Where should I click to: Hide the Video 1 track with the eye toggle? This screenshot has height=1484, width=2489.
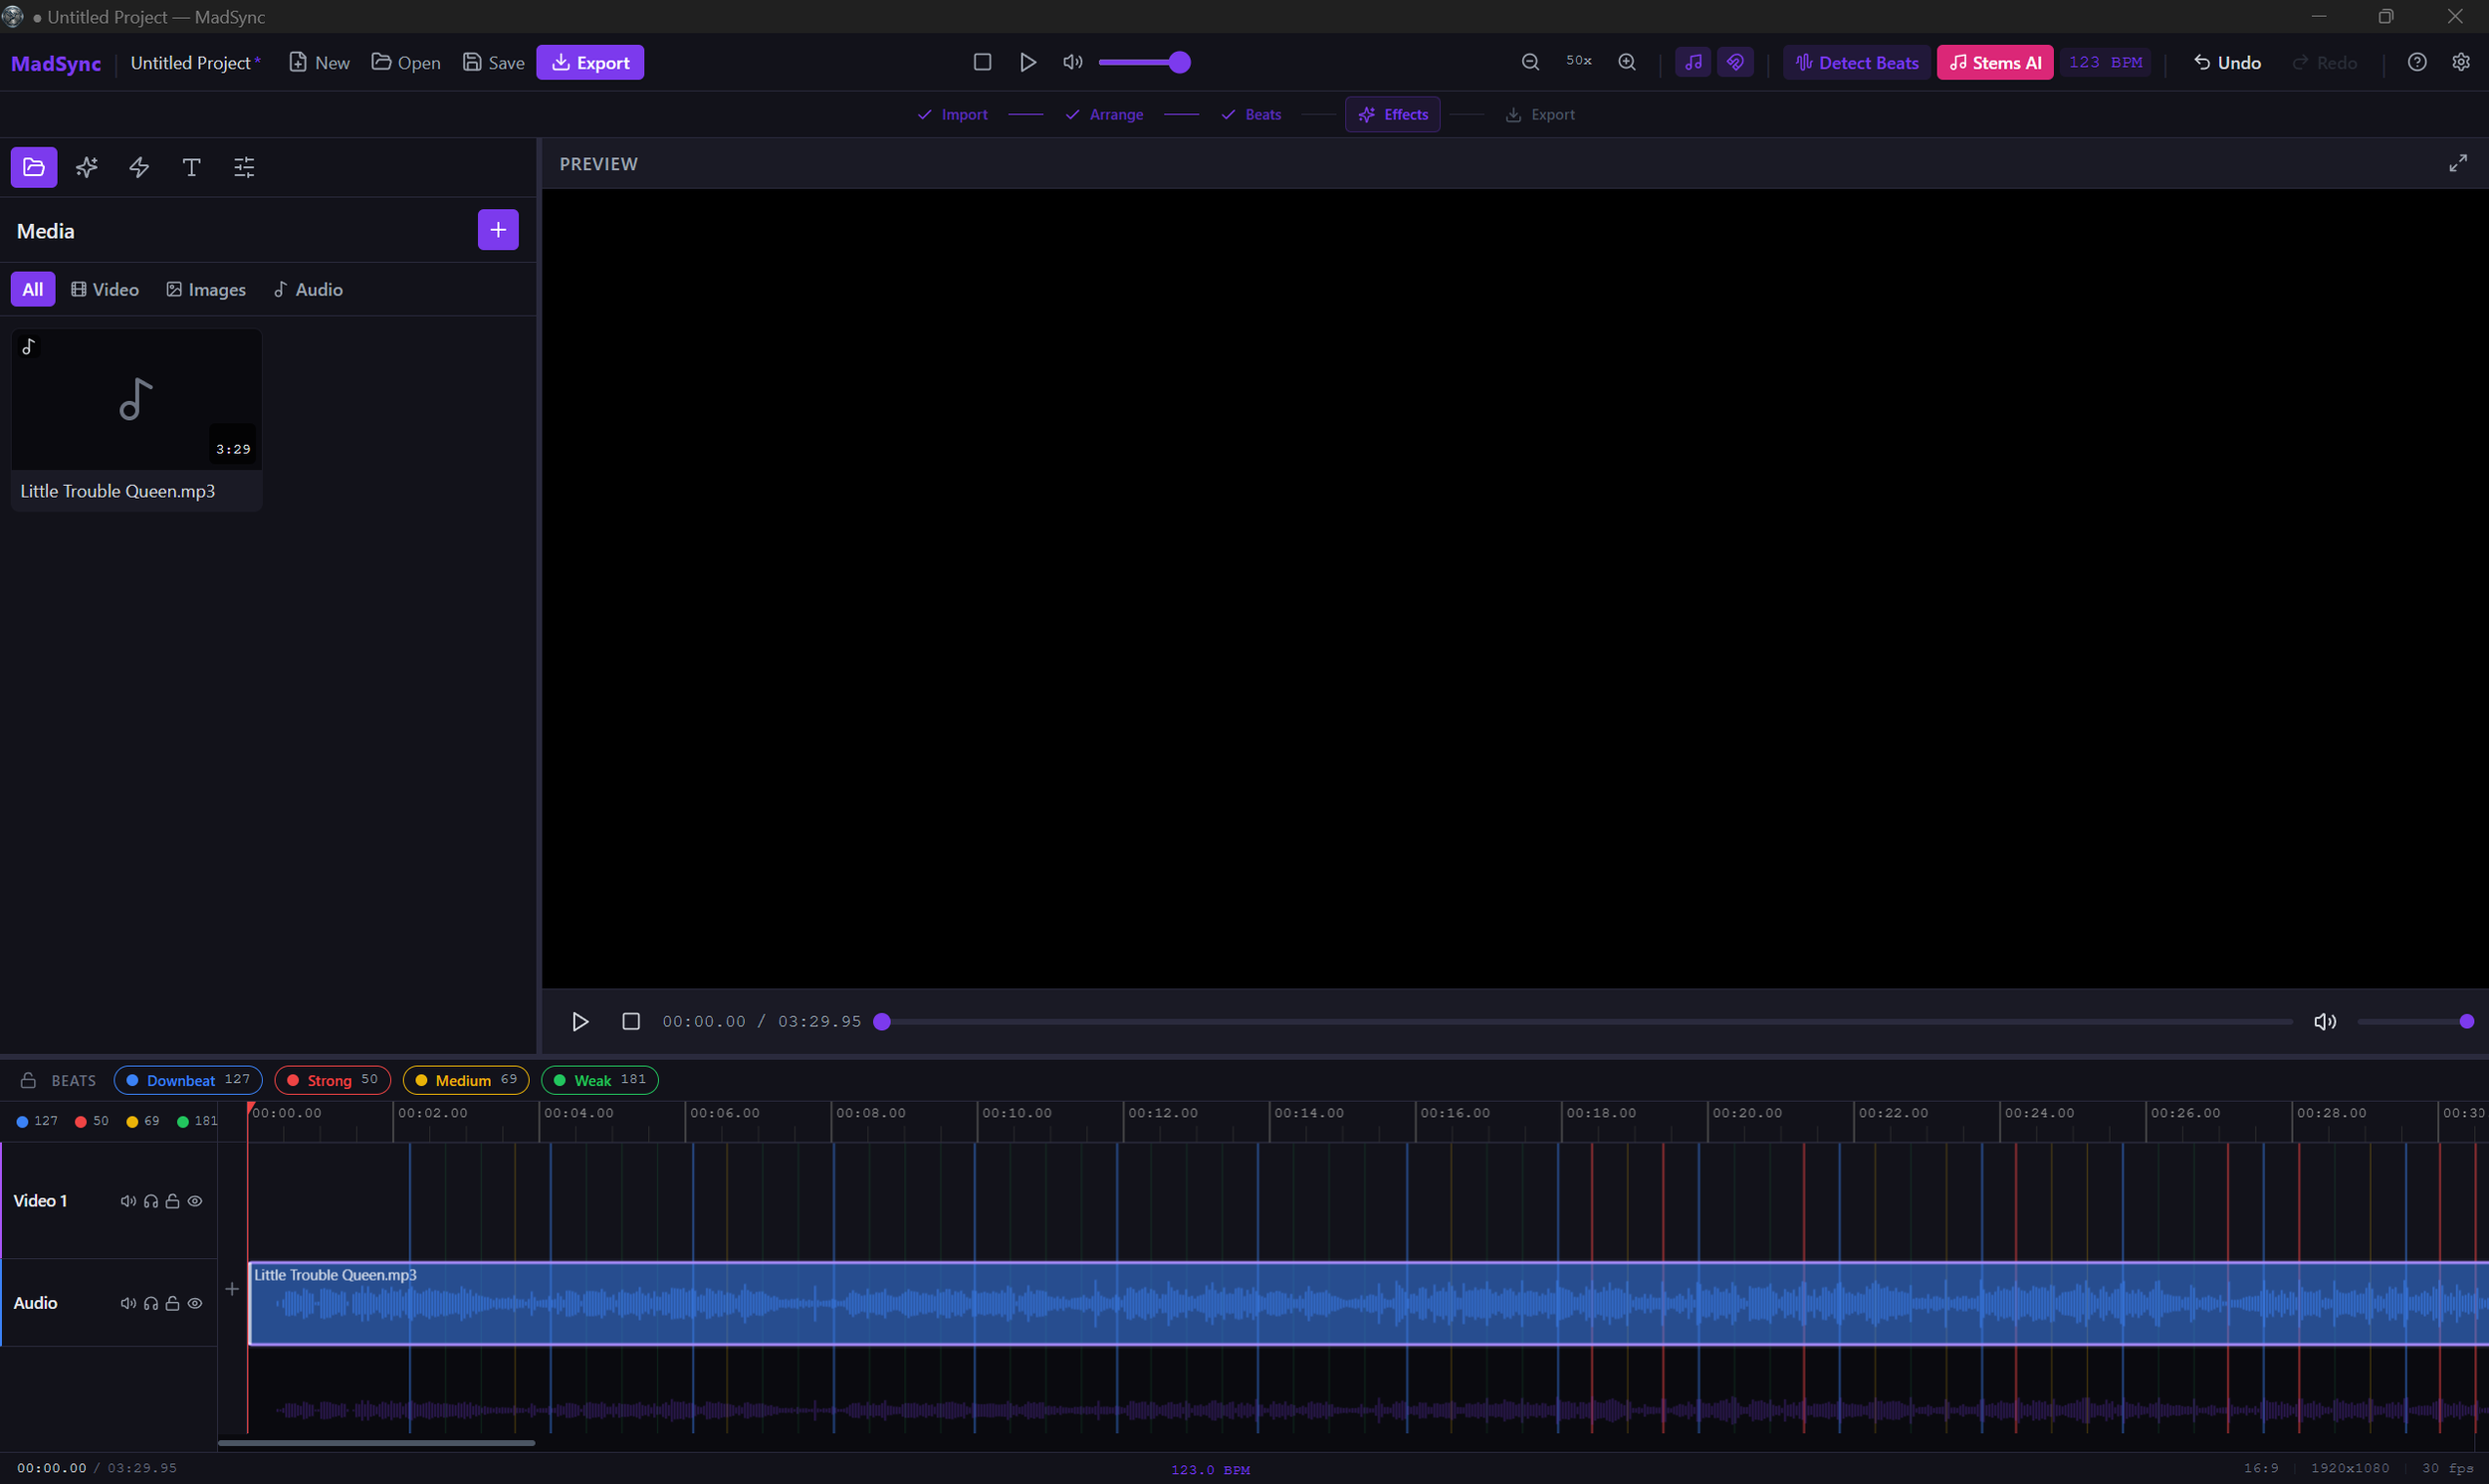tap(195, 1201)
